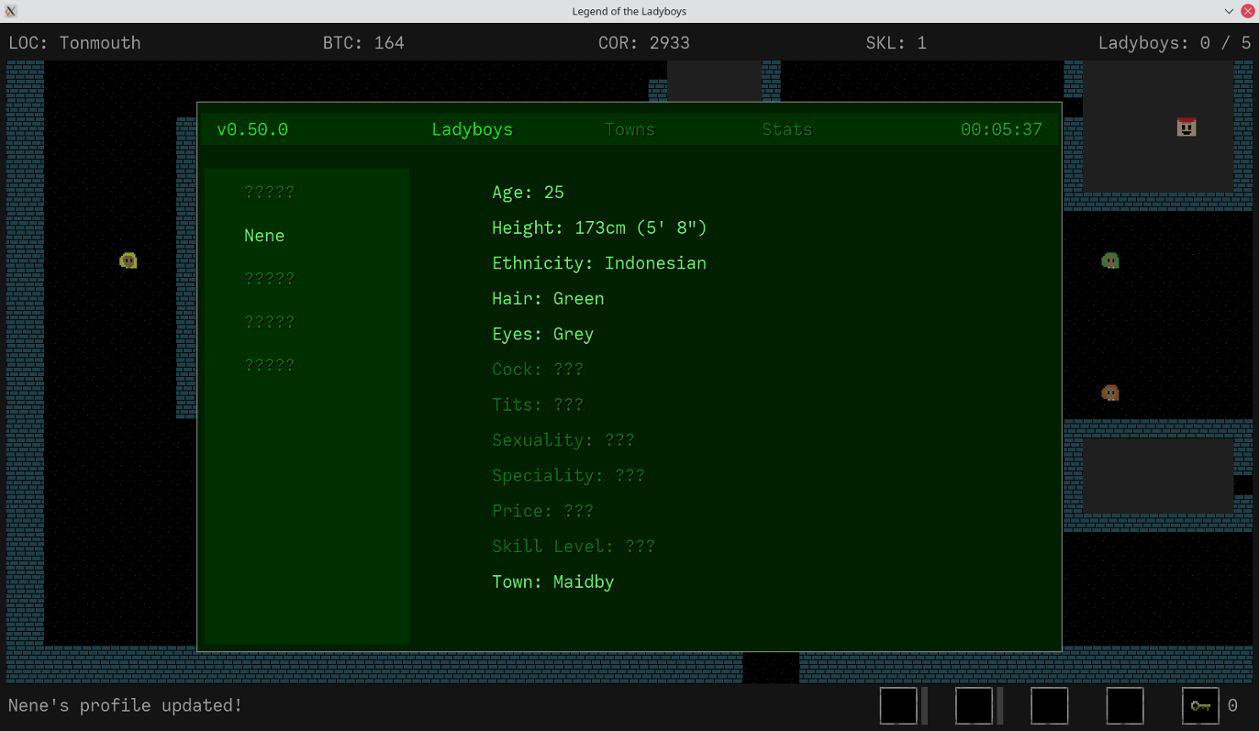1259x731 pixels.
Task: Click the X application icon in title bar
Action: click(11, 11)
